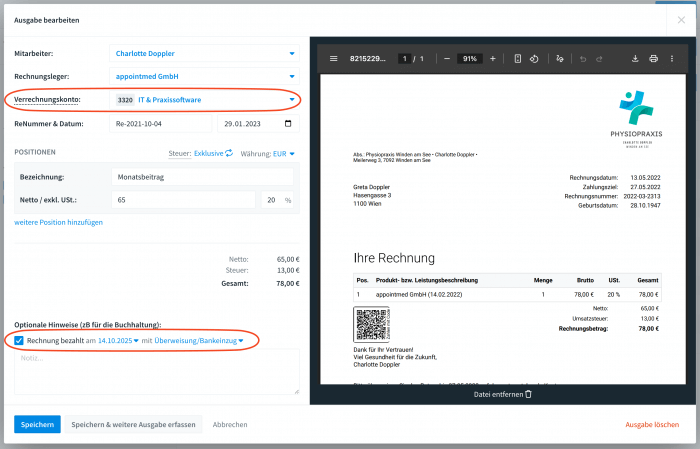The height and width of the screenshot is (449, 700).
Task: Click the Speichern button
Action: click(x=37, y=424)
